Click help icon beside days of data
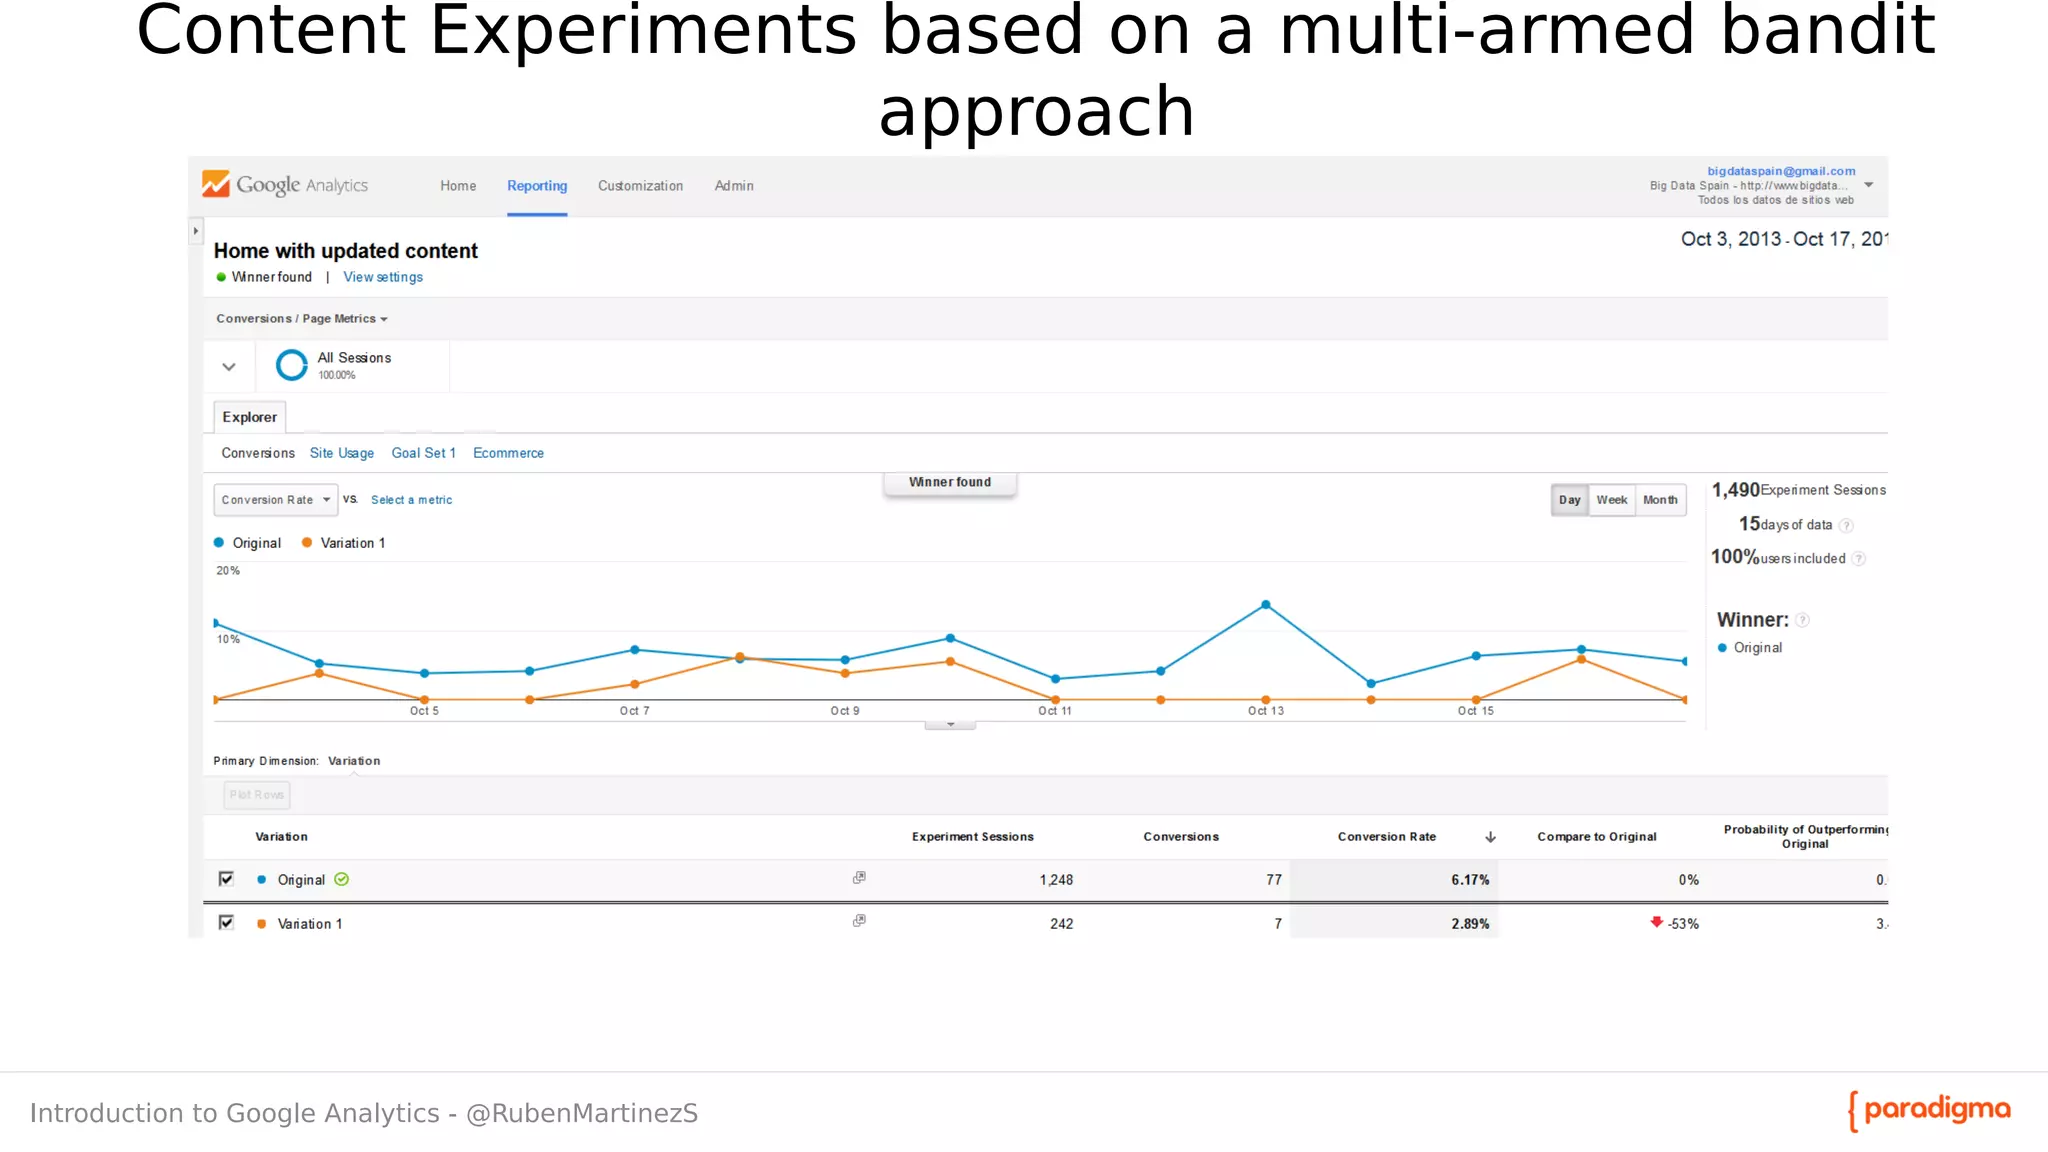This screenshot has width=2048, height=1152. (x=1846, y=525)
